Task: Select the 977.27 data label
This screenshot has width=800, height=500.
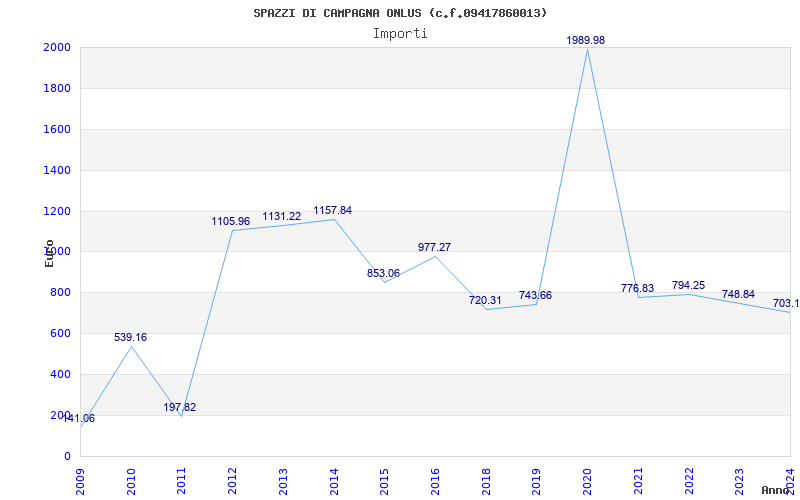Action: 434,247
